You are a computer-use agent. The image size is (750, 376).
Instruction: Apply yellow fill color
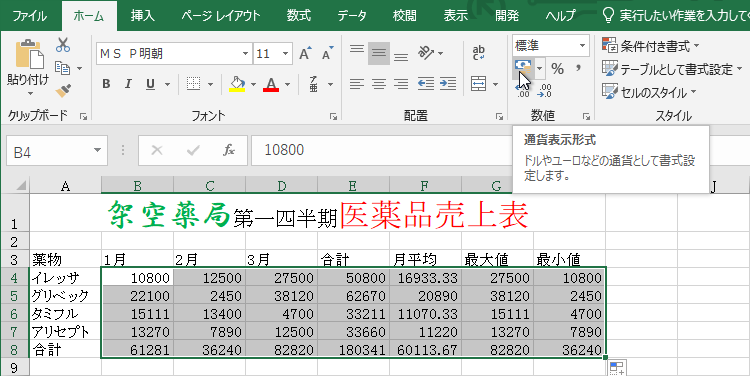pos(237,84)
